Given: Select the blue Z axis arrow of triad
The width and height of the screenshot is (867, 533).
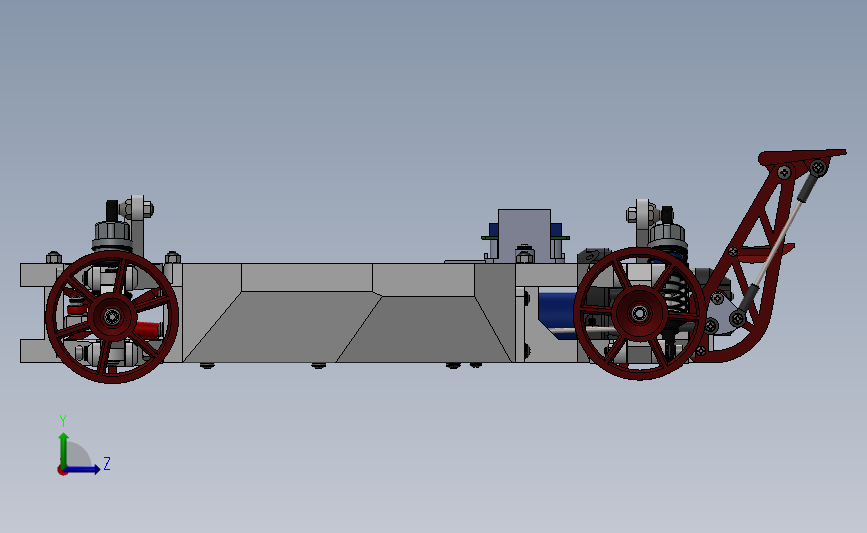Looking at the screenshot, I should tap(83, 469).
